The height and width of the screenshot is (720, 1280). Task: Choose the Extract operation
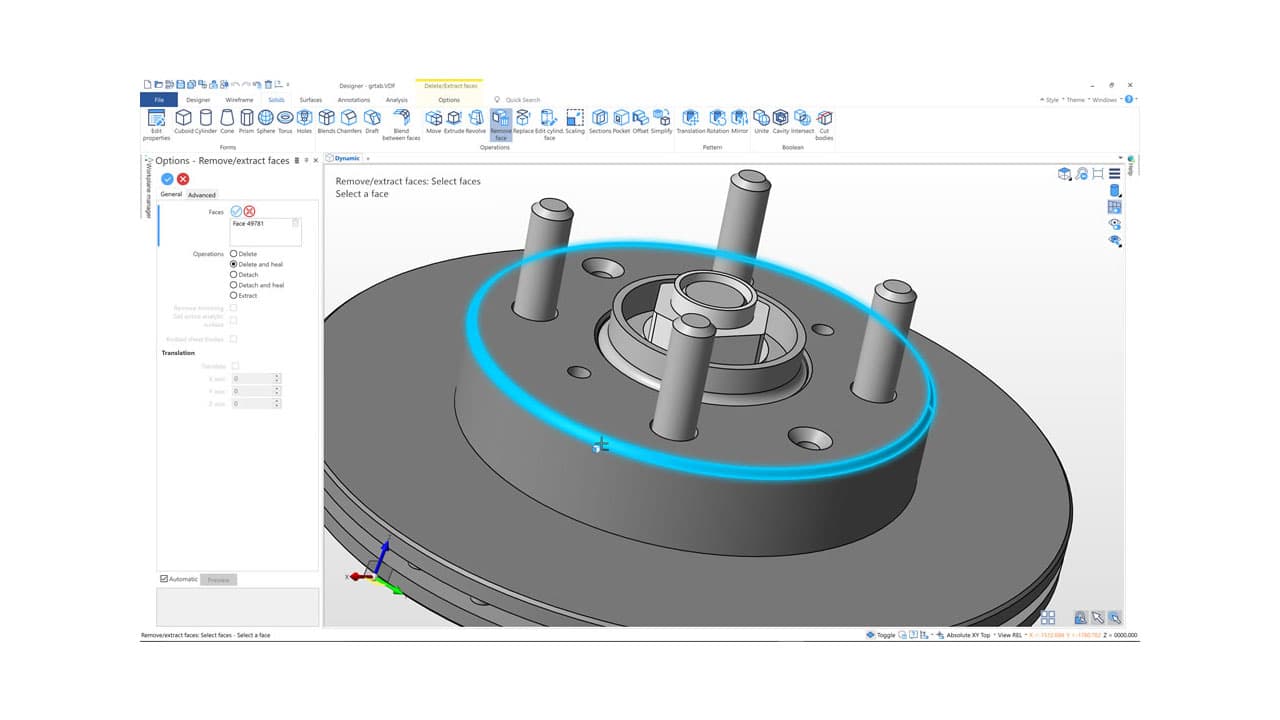[x=233, y=294]
